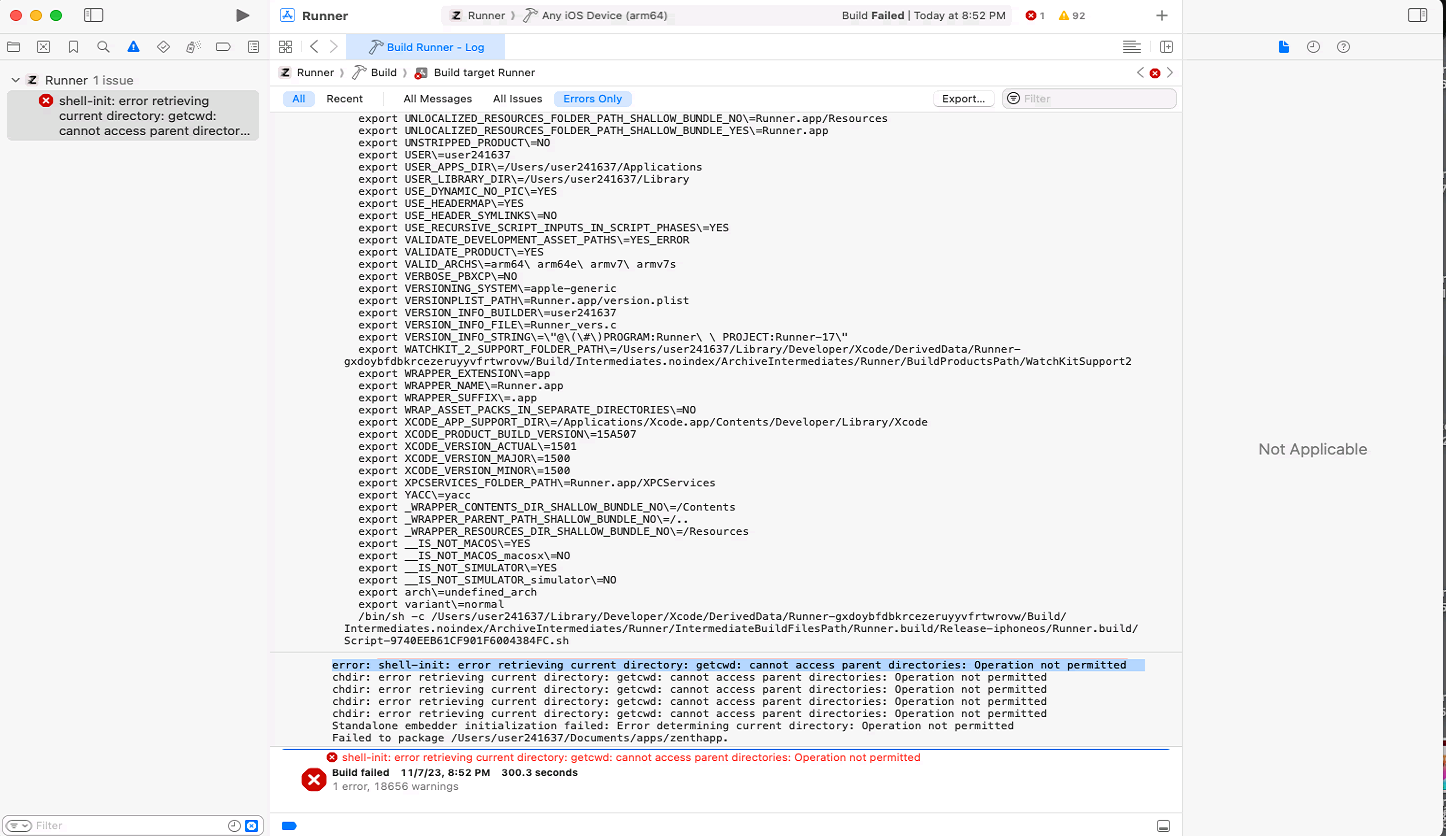Go back in editor history
This screenshot has height=836, width=1446.
tap(314, 47)
